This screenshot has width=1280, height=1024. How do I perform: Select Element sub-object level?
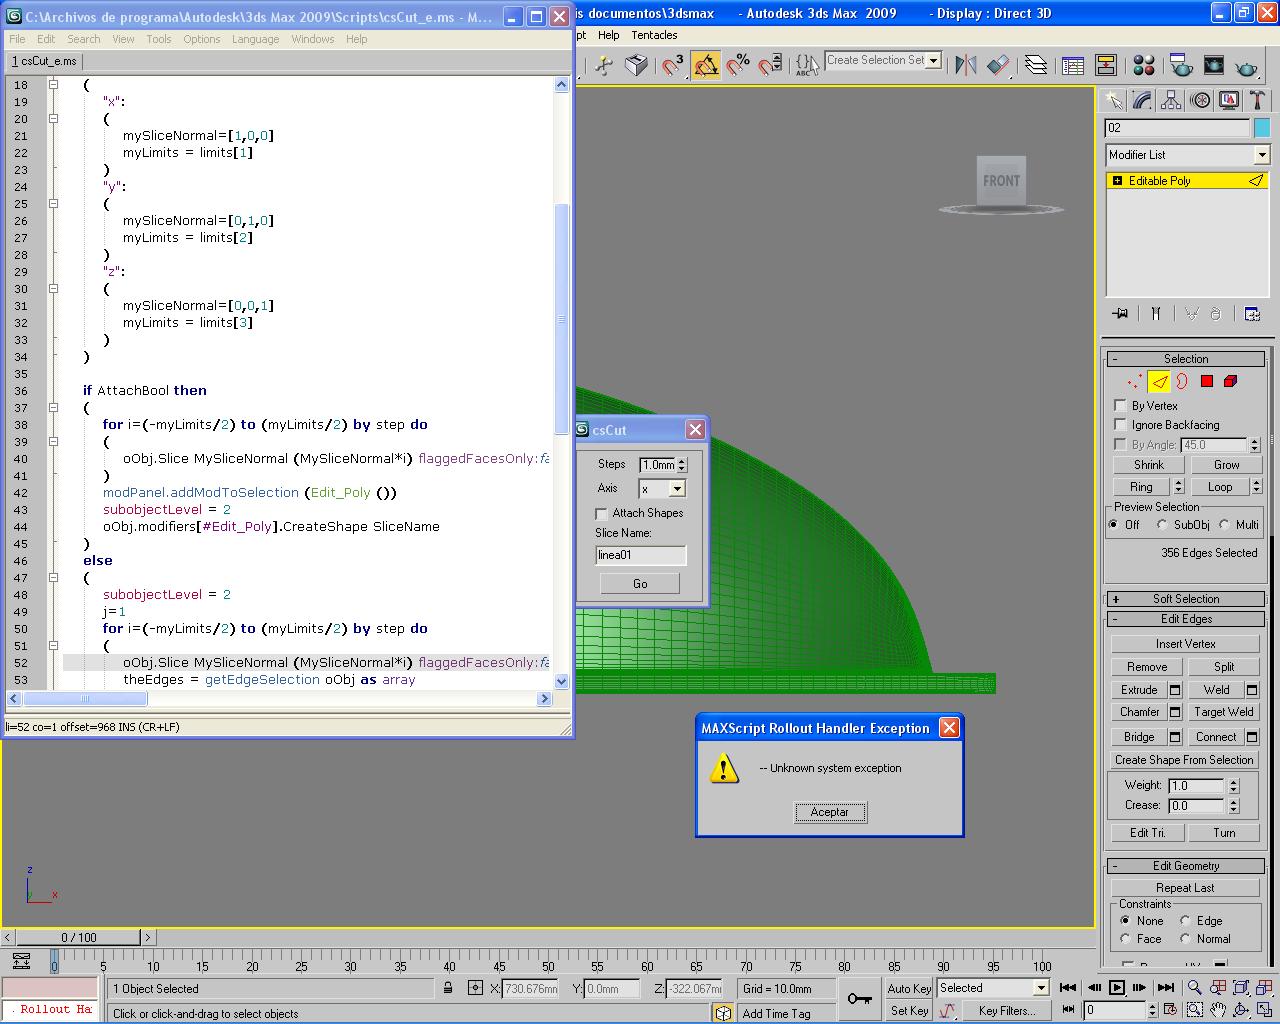[1231, 381]
